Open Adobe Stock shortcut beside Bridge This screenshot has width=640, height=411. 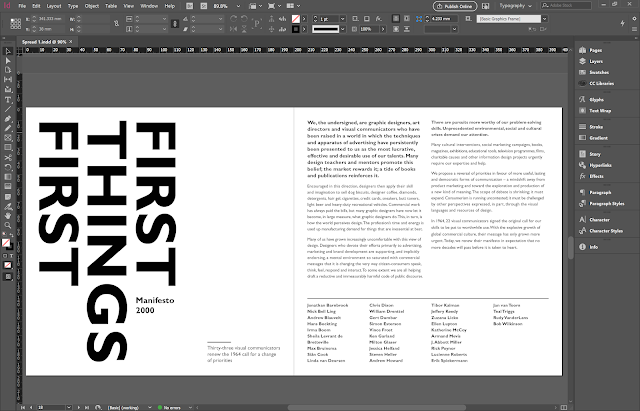point(203,6)
